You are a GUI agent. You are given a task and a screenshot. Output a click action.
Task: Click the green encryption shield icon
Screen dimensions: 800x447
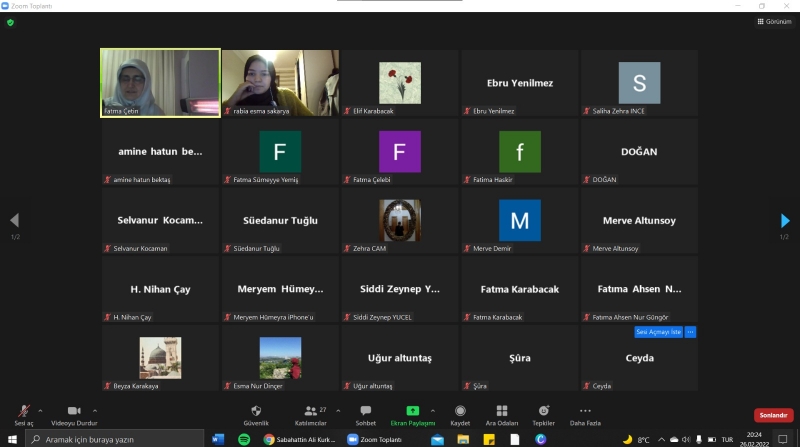(10, 22)
